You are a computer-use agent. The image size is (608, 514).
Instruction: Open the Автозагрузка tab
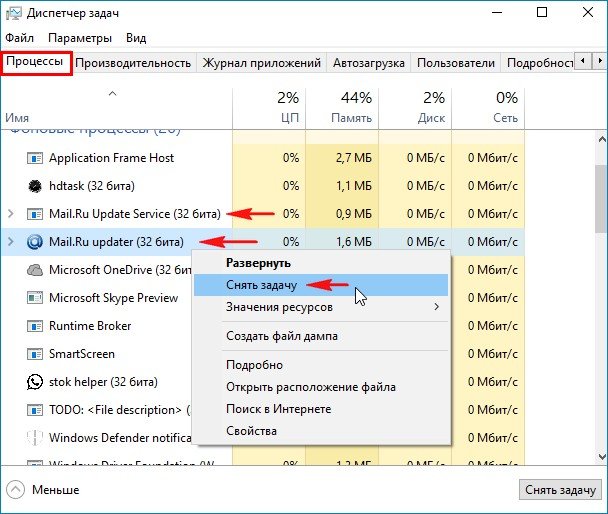368,63
